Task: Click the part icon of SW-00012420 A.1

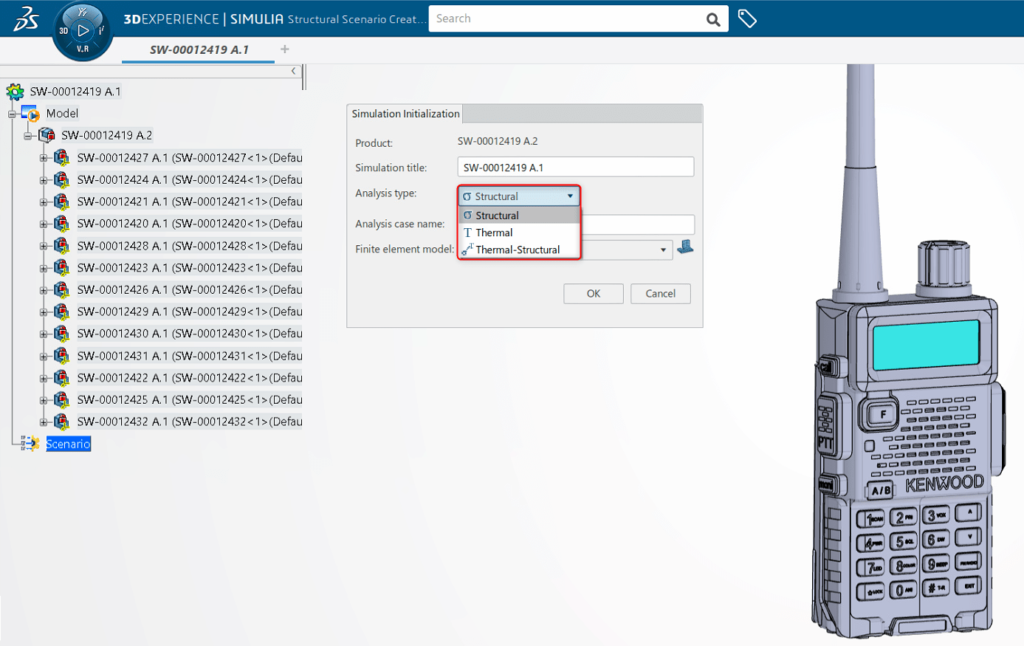Action: point(61,223)
